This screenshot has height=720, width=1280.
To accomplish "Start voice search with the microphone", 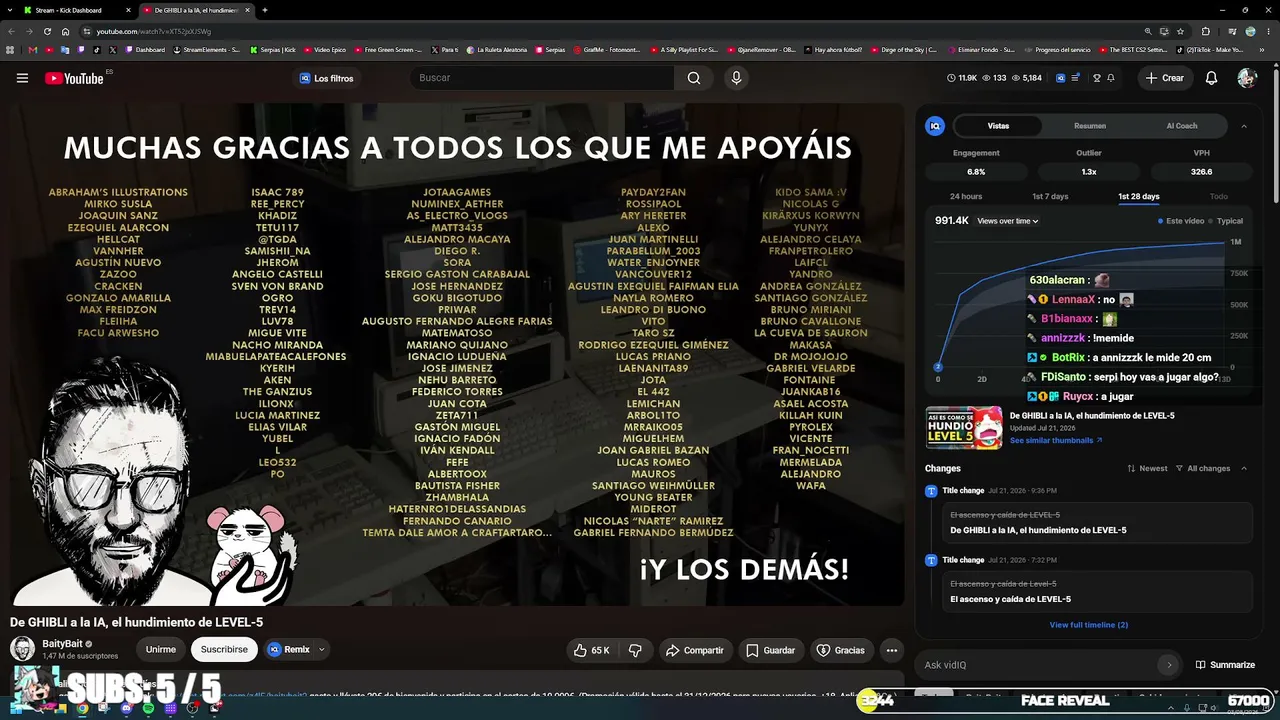I will click(736, 78).
